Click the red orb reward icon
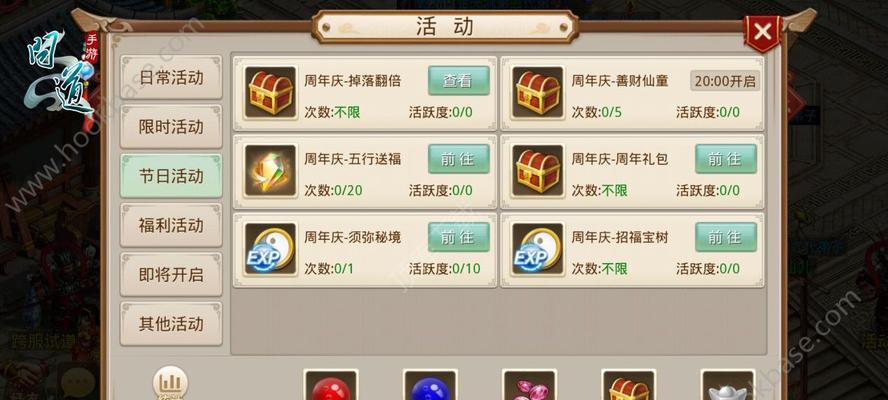The image size is (888, 400). 331,385
